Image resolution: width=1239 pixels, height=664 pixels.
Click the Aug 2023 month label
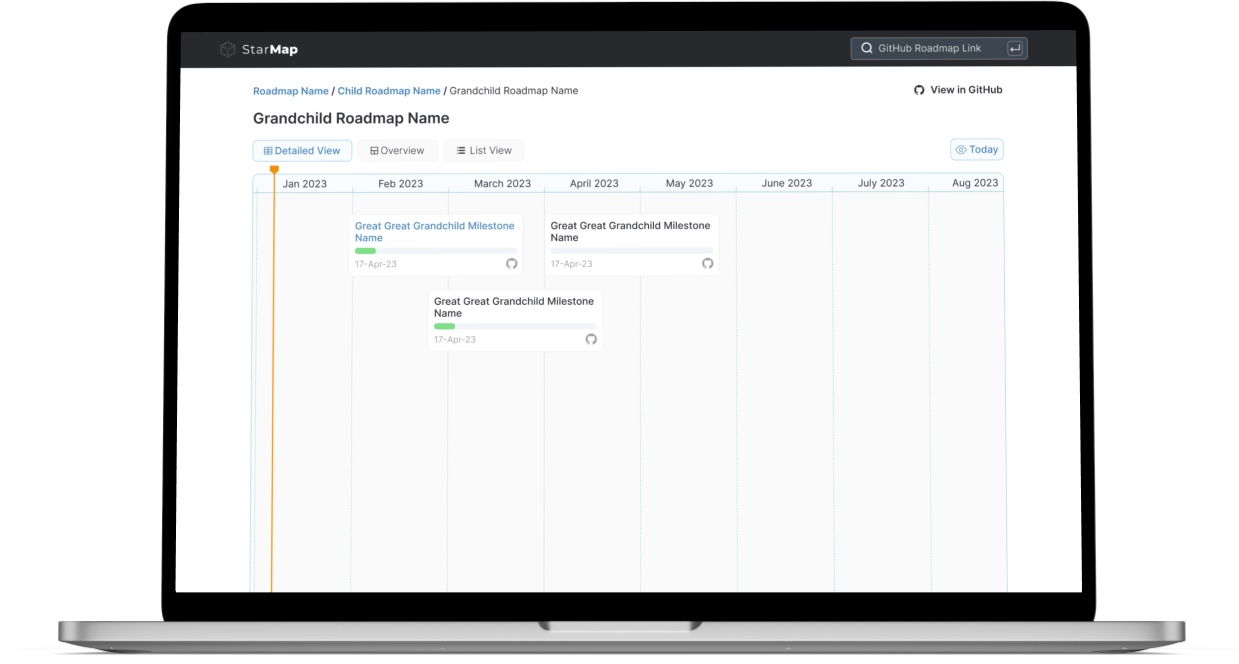[975, 184]
